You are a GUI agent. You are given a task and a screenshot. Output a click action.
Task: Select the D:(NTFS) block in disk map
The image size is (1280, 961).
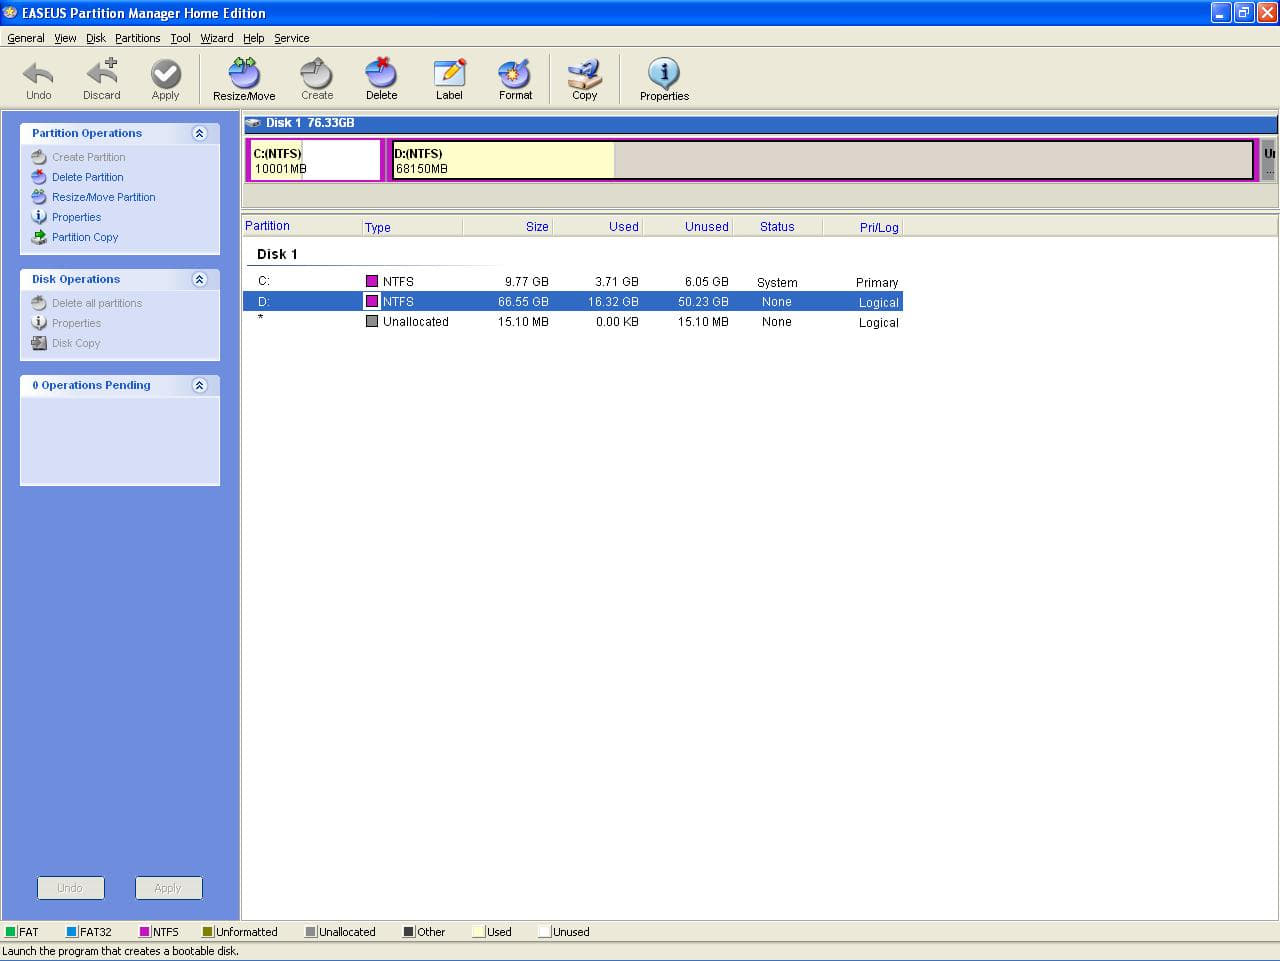pos(822,160)
